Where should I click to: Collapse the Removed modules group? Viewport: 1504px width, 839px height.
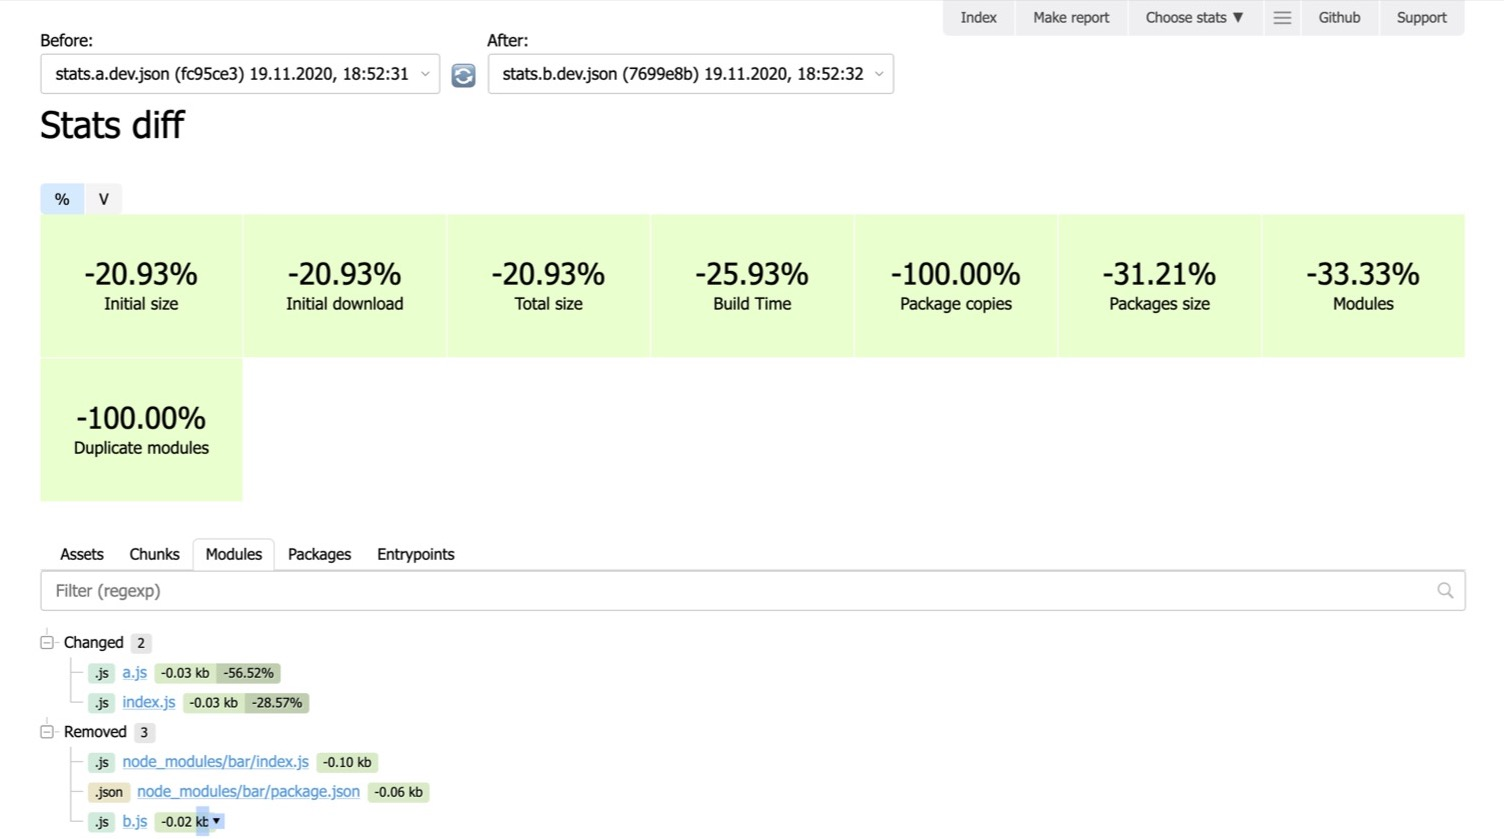point(47,731)
